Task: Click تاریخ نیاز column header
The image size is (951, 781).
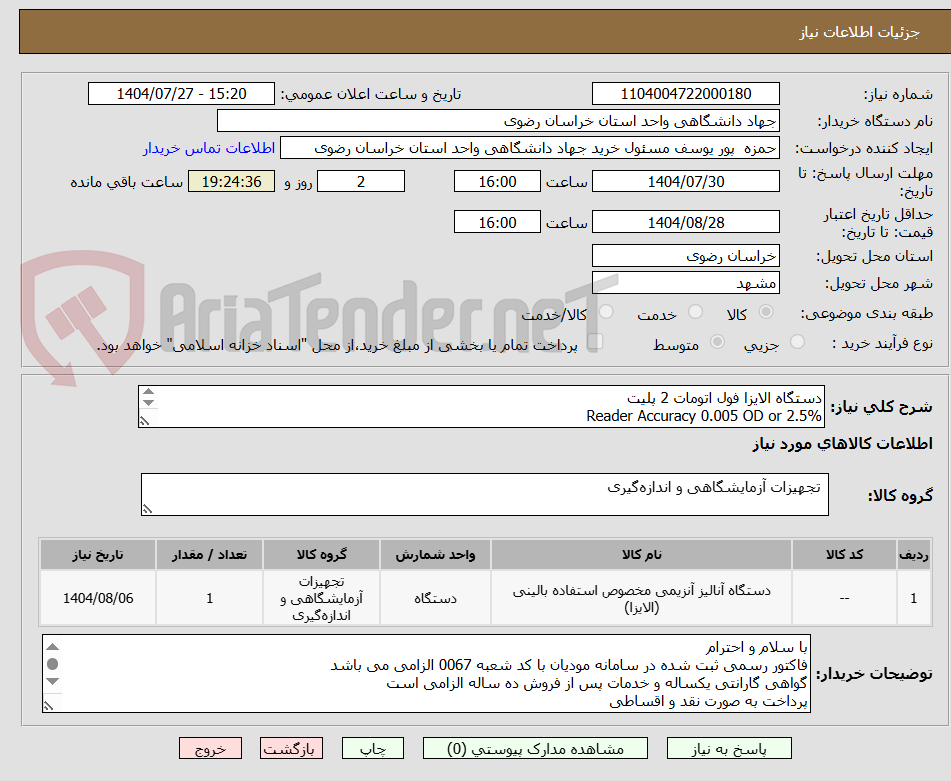Action: tap(98, 554)
